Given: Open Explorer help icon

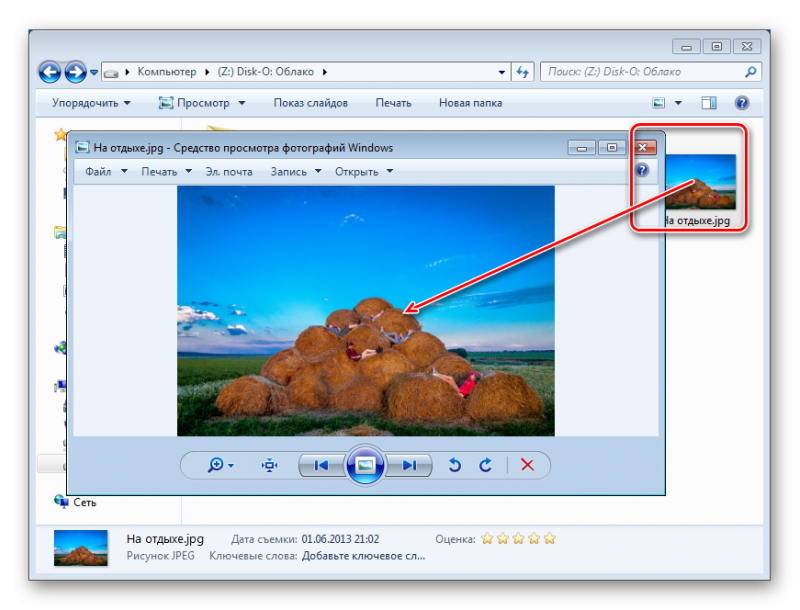Looking at the screenshot, I should coord(742,103).
